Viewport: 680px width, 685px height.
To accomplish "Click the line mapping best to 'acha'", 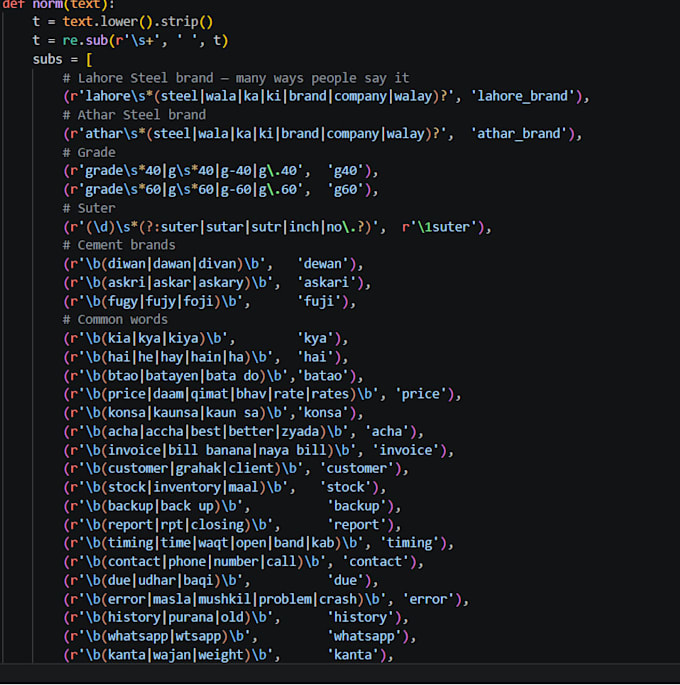I will tap(243, 432).
